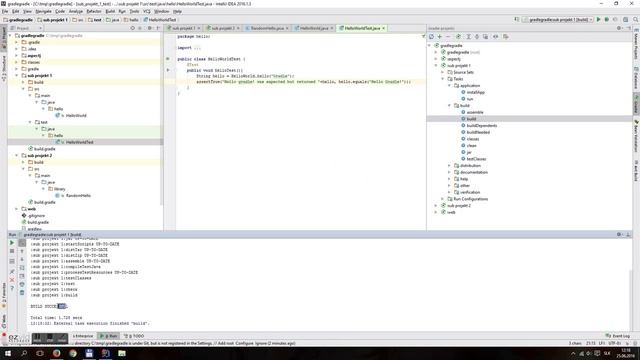
Task: Click the help question mark in Run panel
Action: [12, 288]
